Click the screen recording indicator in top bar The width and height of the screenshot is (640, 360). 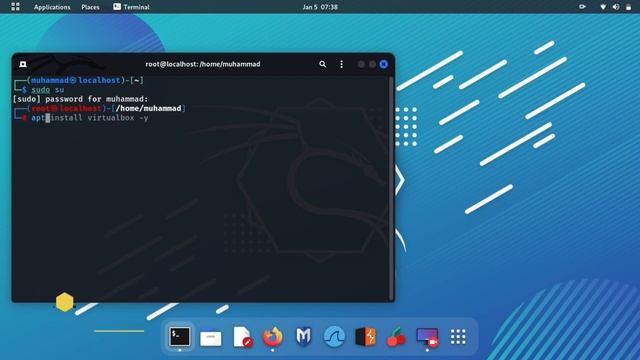click(582, 7)
